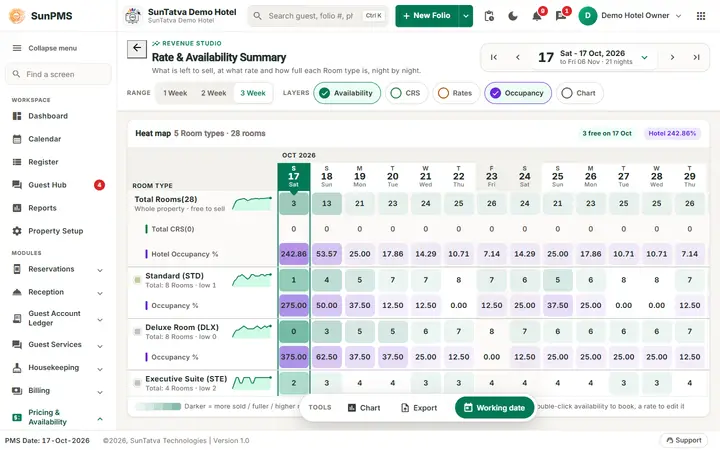The width and height of the screenshot is (720, 450).
Task: Enable the CRS layer
Action: 406,93
